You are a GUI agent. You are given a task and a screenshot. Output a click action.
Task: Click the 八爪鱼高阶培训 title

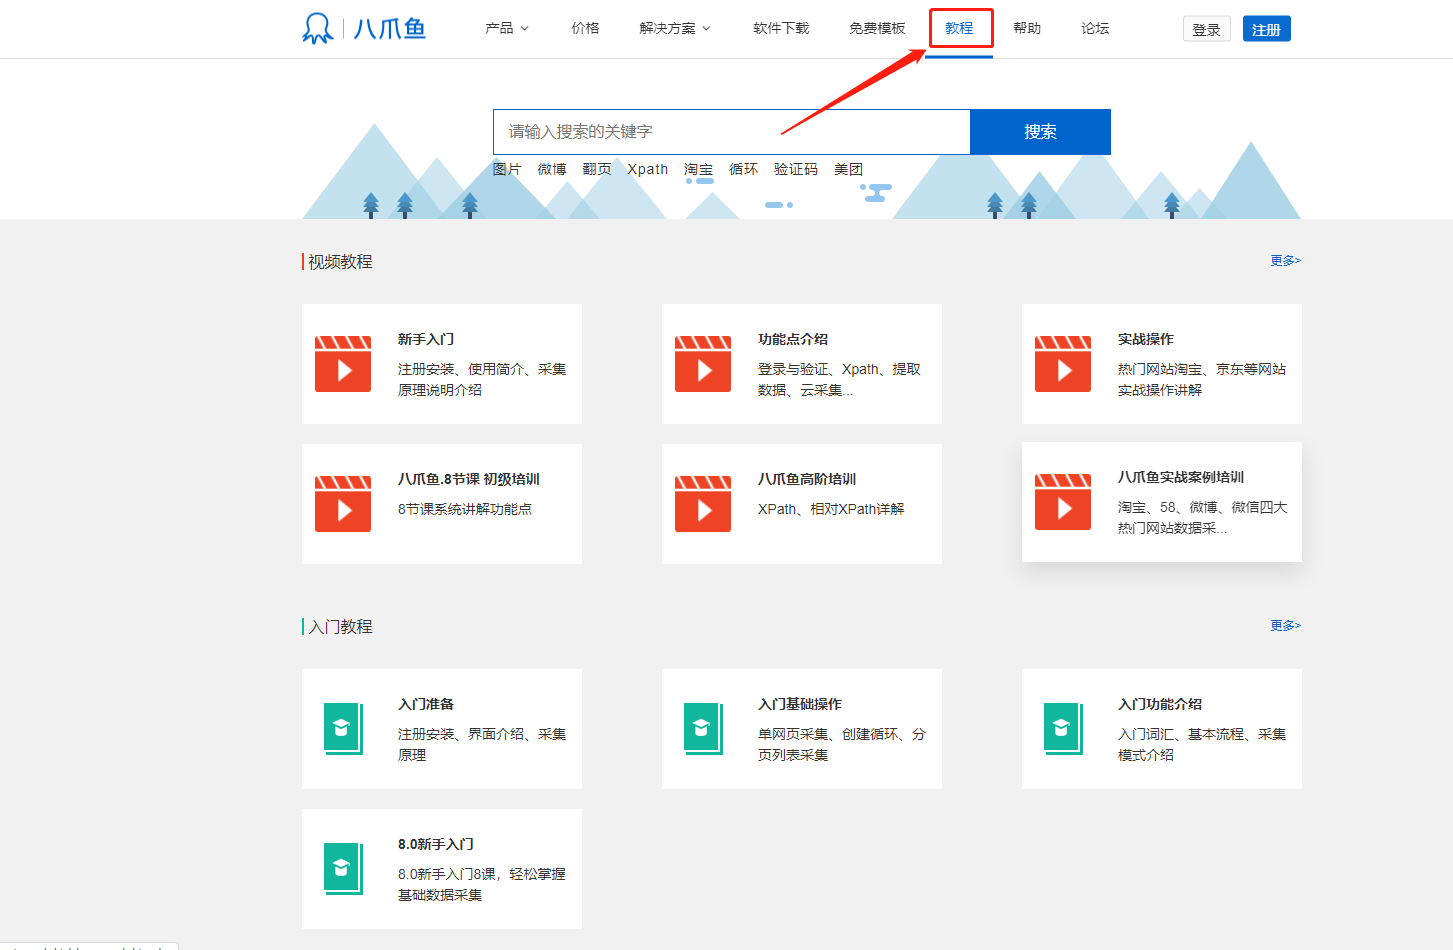click(x=807, y=479)
